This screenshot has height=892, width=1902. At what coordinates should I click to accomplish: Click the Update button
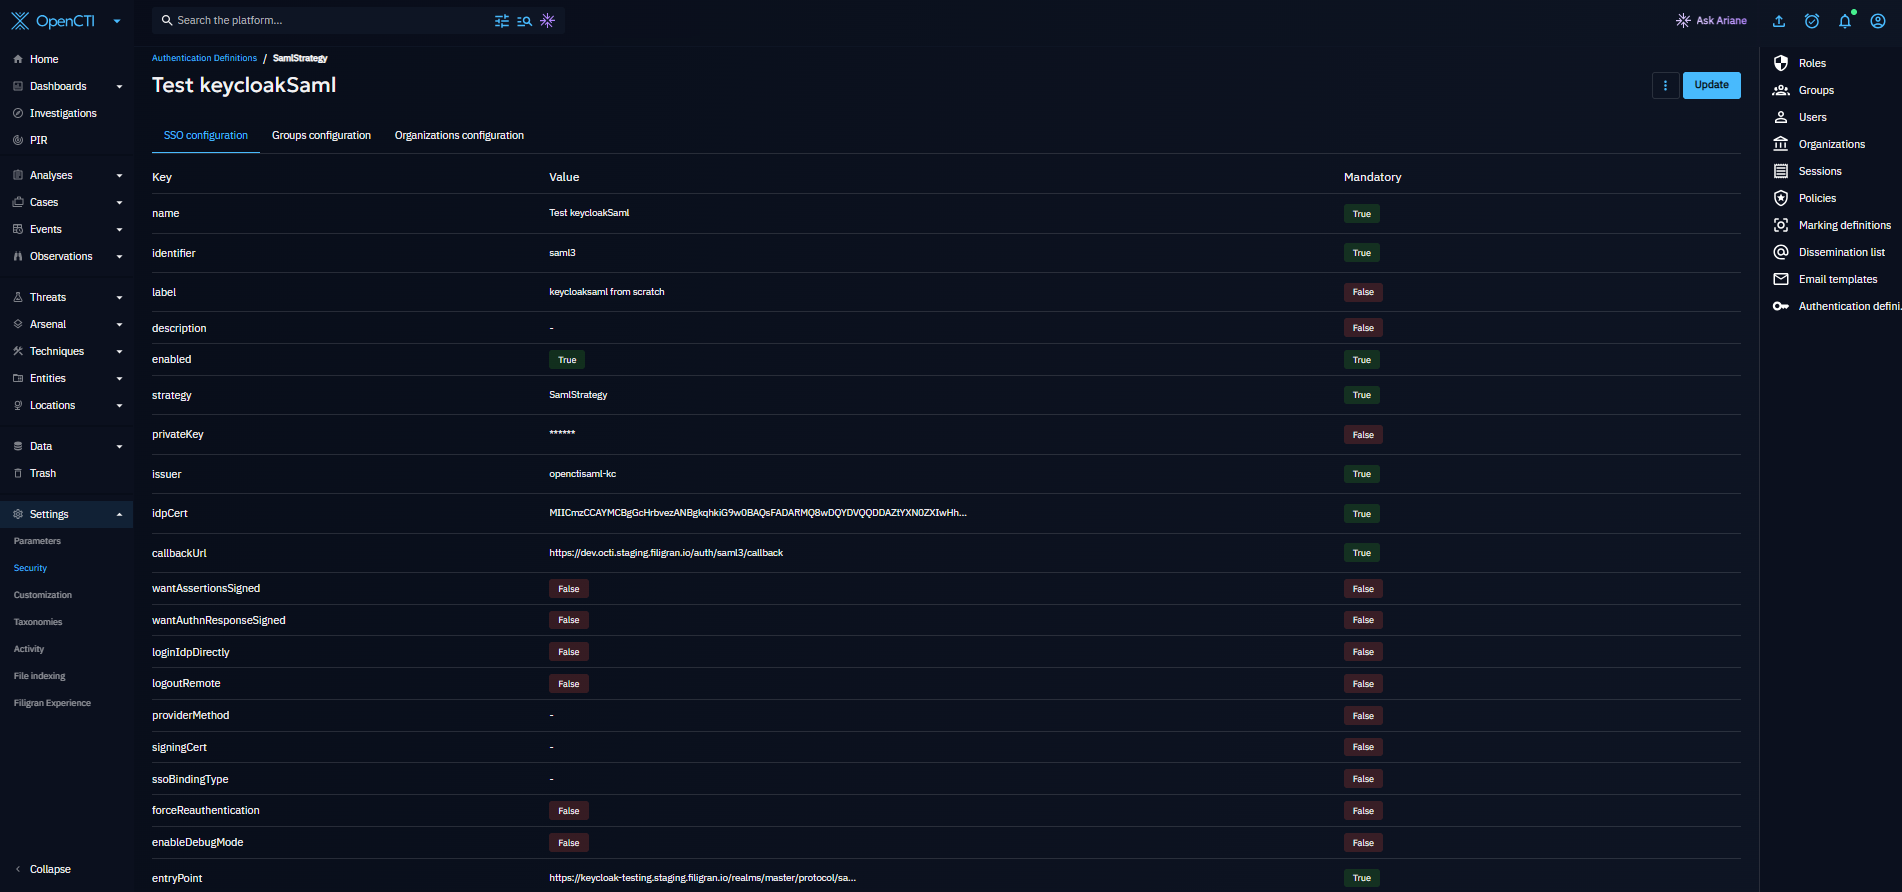click(x=1711, y=85)
